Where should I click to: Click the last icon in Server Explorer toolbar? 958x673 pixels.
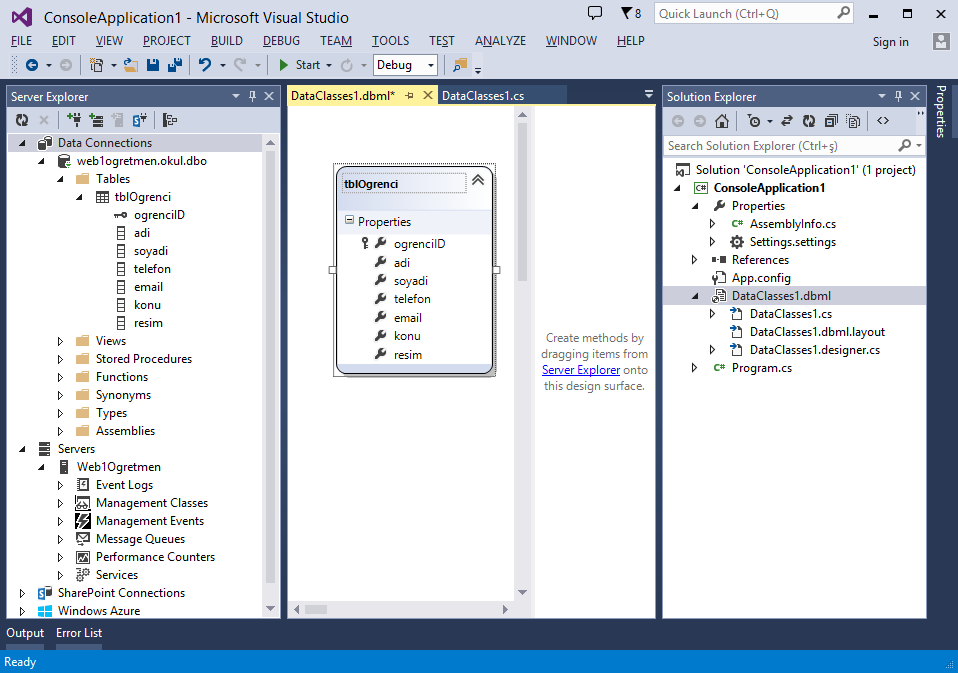[x=170, y=120]
